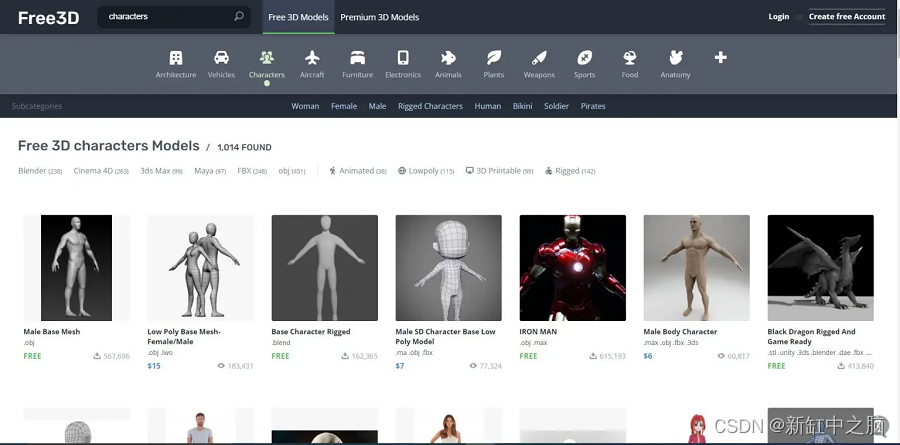Click the download icon beside 567,696
Viewport: 900px width, 445px height.
tap(97, 356)
